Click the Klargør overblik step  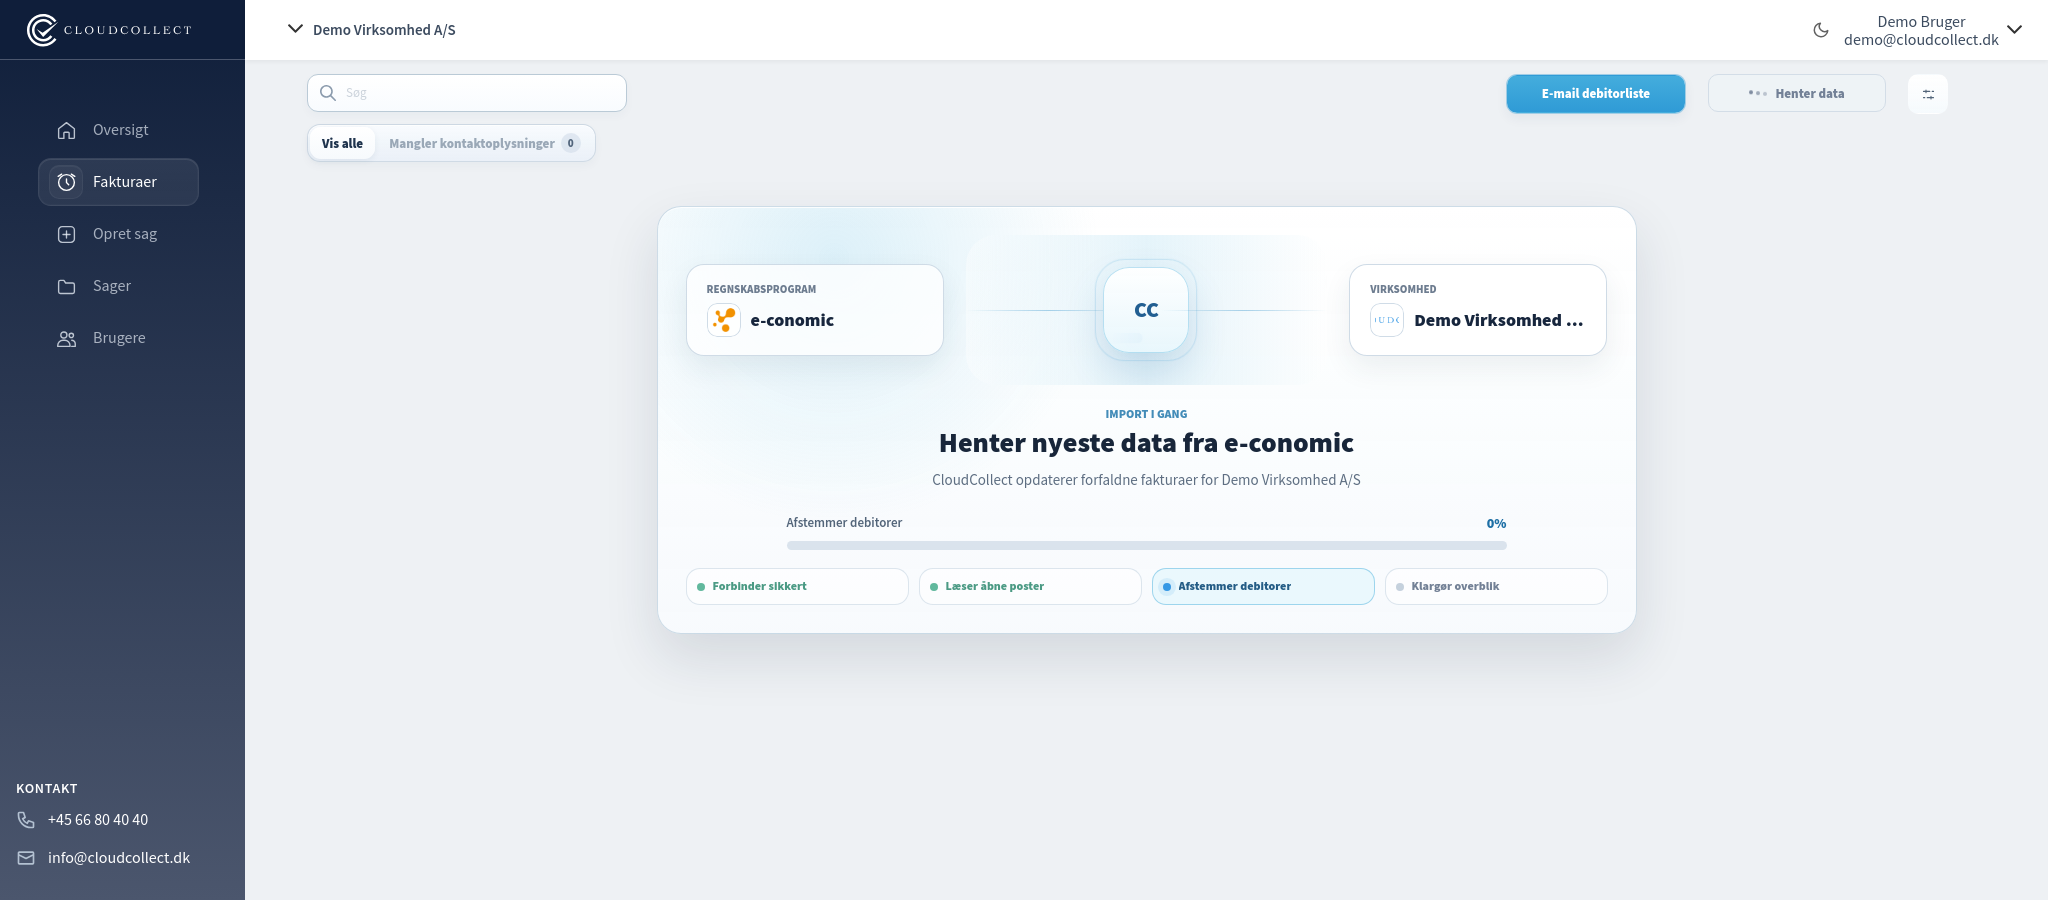[x=1496, y=586]
